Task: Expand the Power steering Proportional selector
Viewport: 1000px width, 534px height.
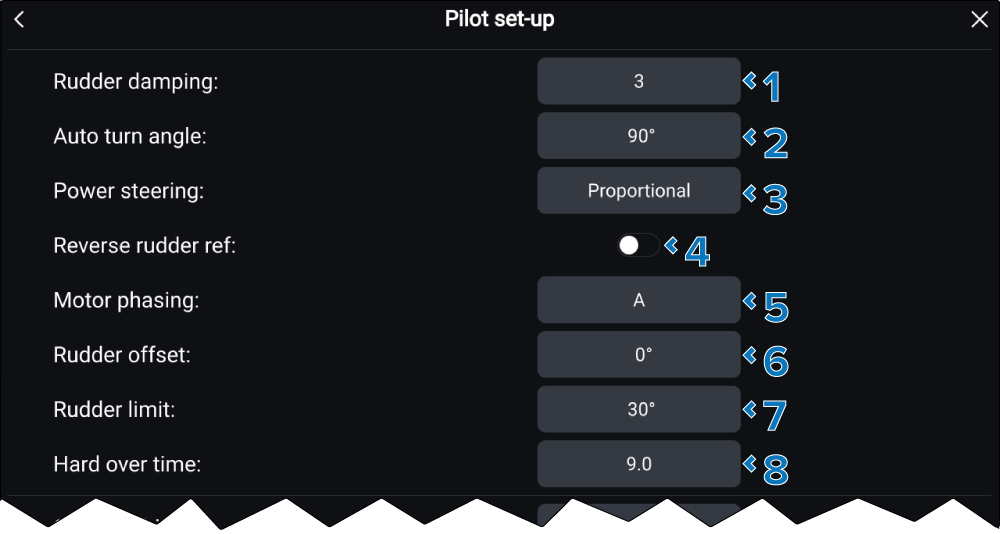Action: point(638,191)
